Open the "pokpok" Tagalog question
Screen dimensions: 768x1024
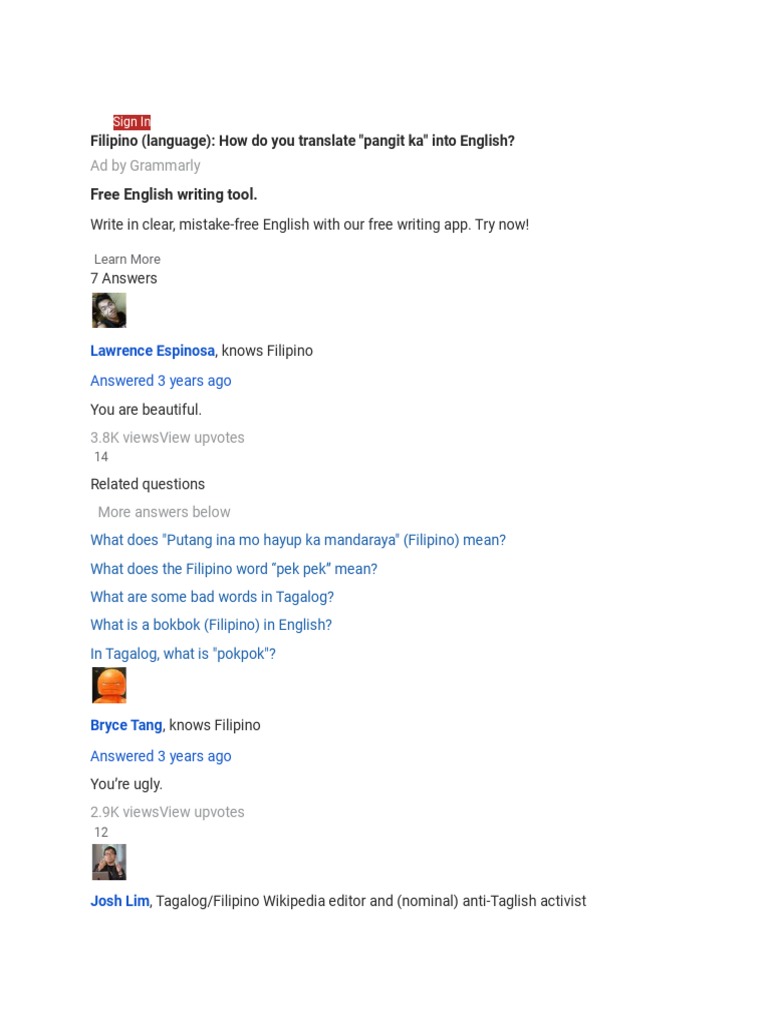coord(183,654)
